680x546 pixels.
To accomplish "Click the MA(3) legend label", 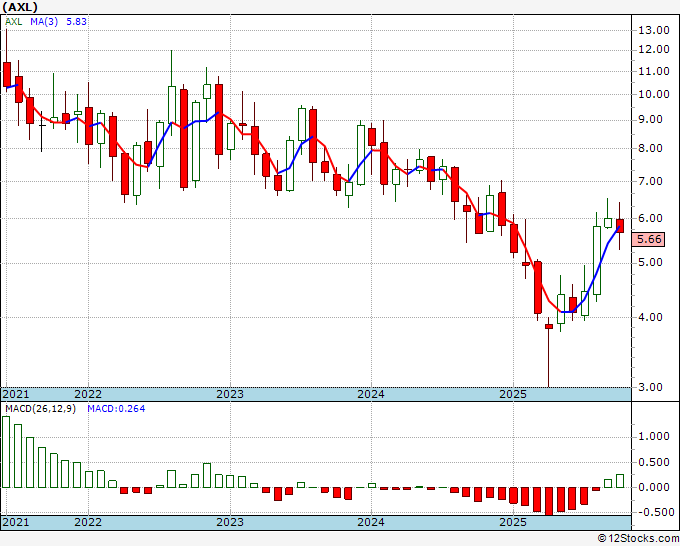I will tap(44, 22).
